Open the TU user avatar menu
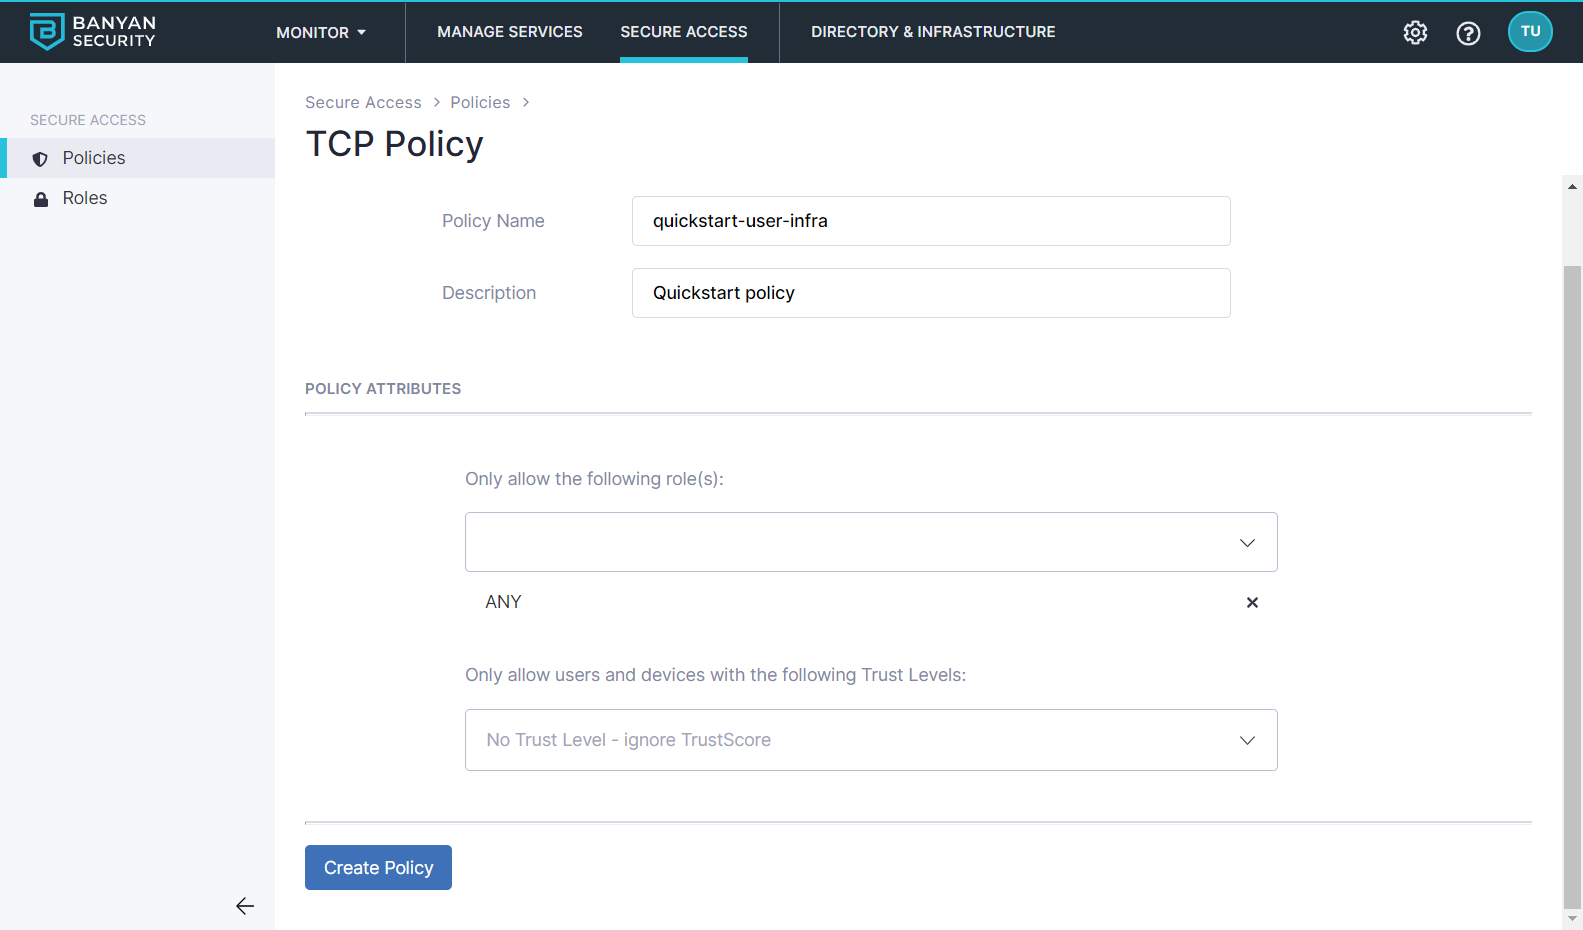Viewport: 1583px width, 930px height. (x=1529, y=32)
